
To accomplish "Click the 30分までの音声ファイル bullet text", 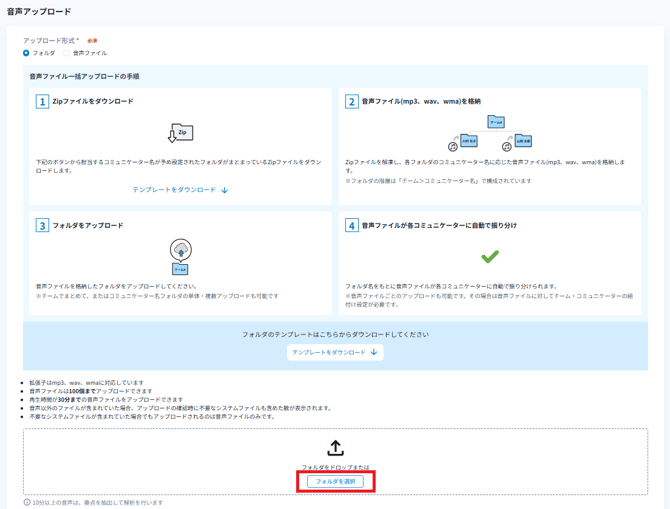I will (x=106, y=400).
